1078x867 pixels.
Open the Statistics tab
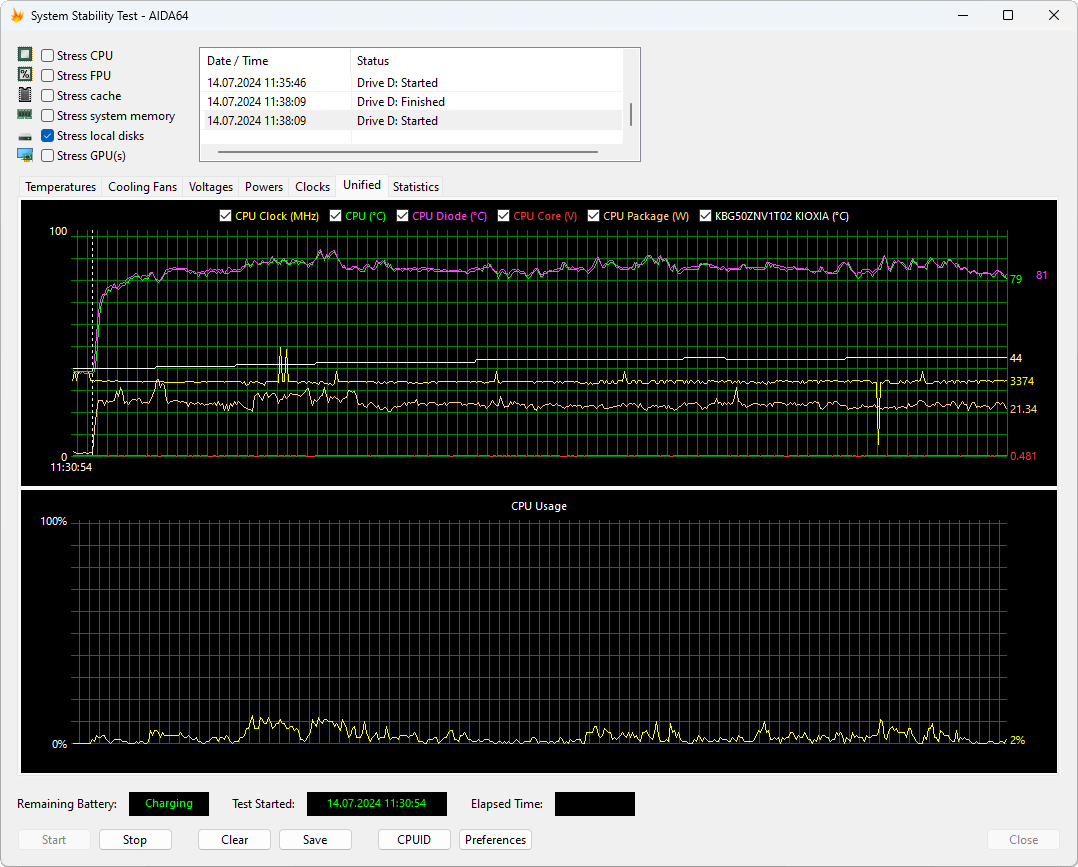click(x=415, y=187)
